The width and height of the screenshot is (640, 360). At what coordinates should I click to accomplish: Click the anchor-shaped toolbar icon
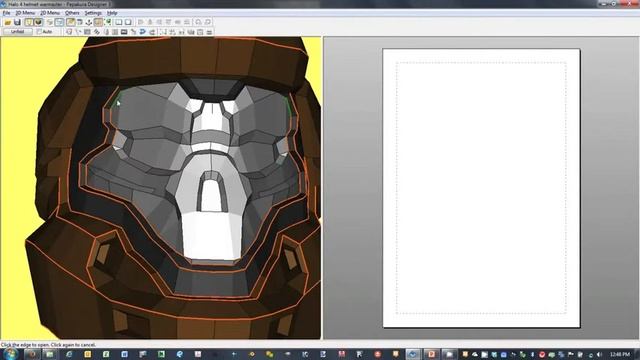coord(89,22)
